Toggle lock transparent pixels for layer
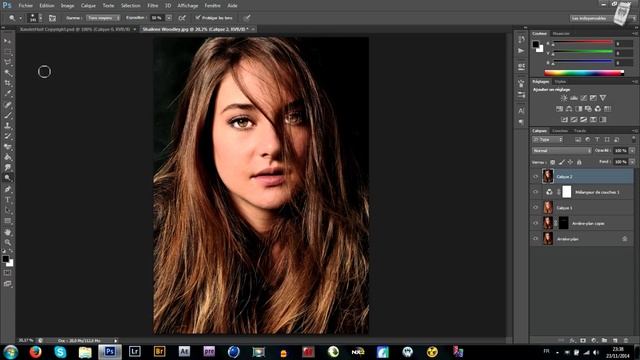640x360 pixels. (x=553, y=162)
